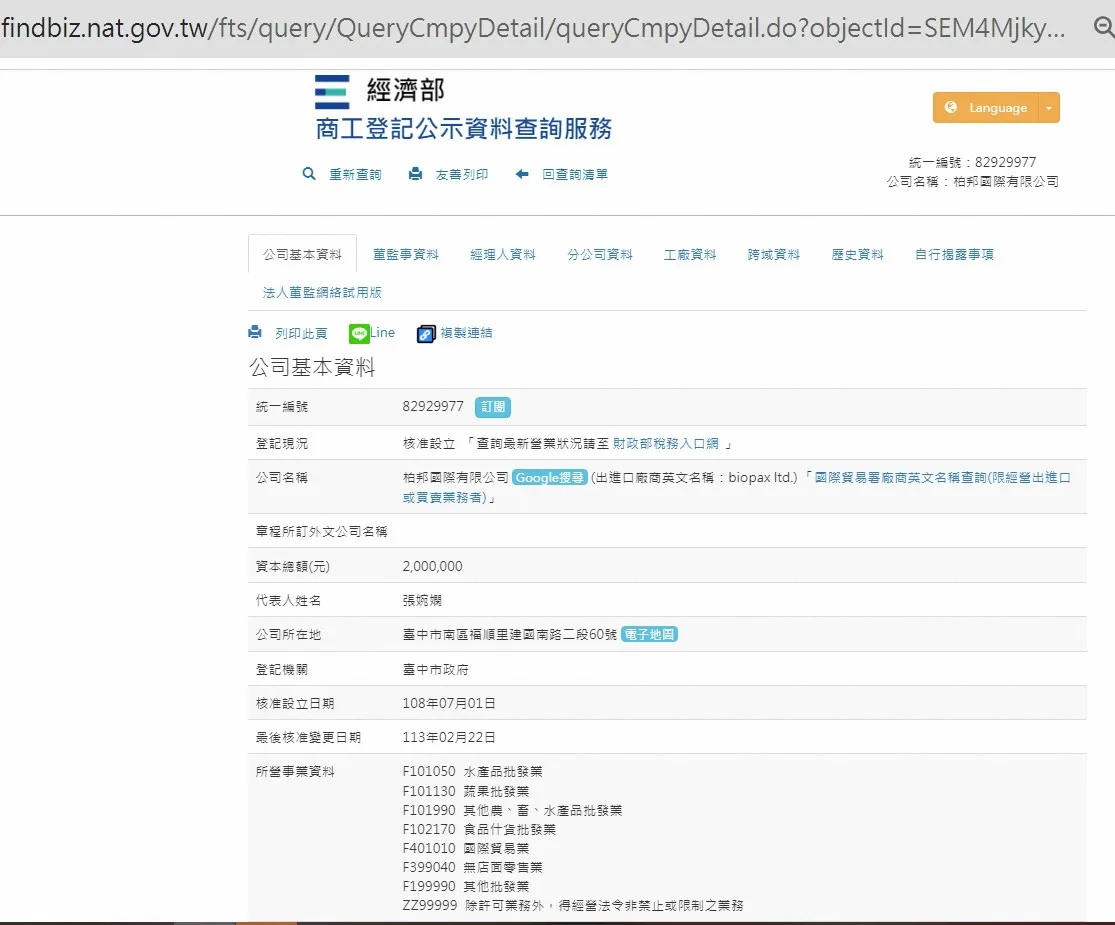
Task: Click the Google搜尋 button
Action: pos(549,478)
